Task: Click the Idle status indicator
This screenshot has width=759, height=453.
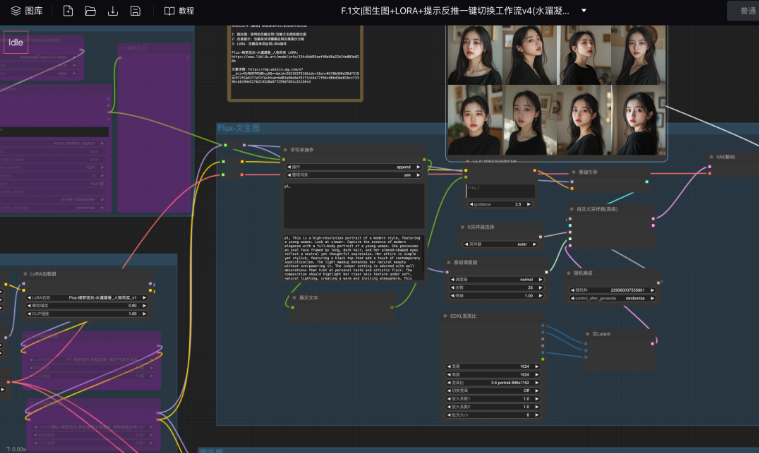Action: (15, 43)
